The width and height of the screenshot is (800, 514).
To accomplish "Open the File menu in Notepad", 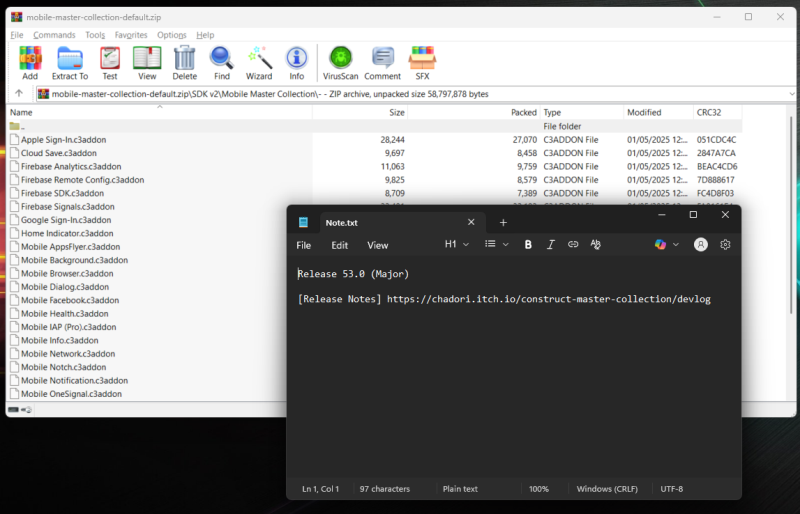I will click(304, 246).
